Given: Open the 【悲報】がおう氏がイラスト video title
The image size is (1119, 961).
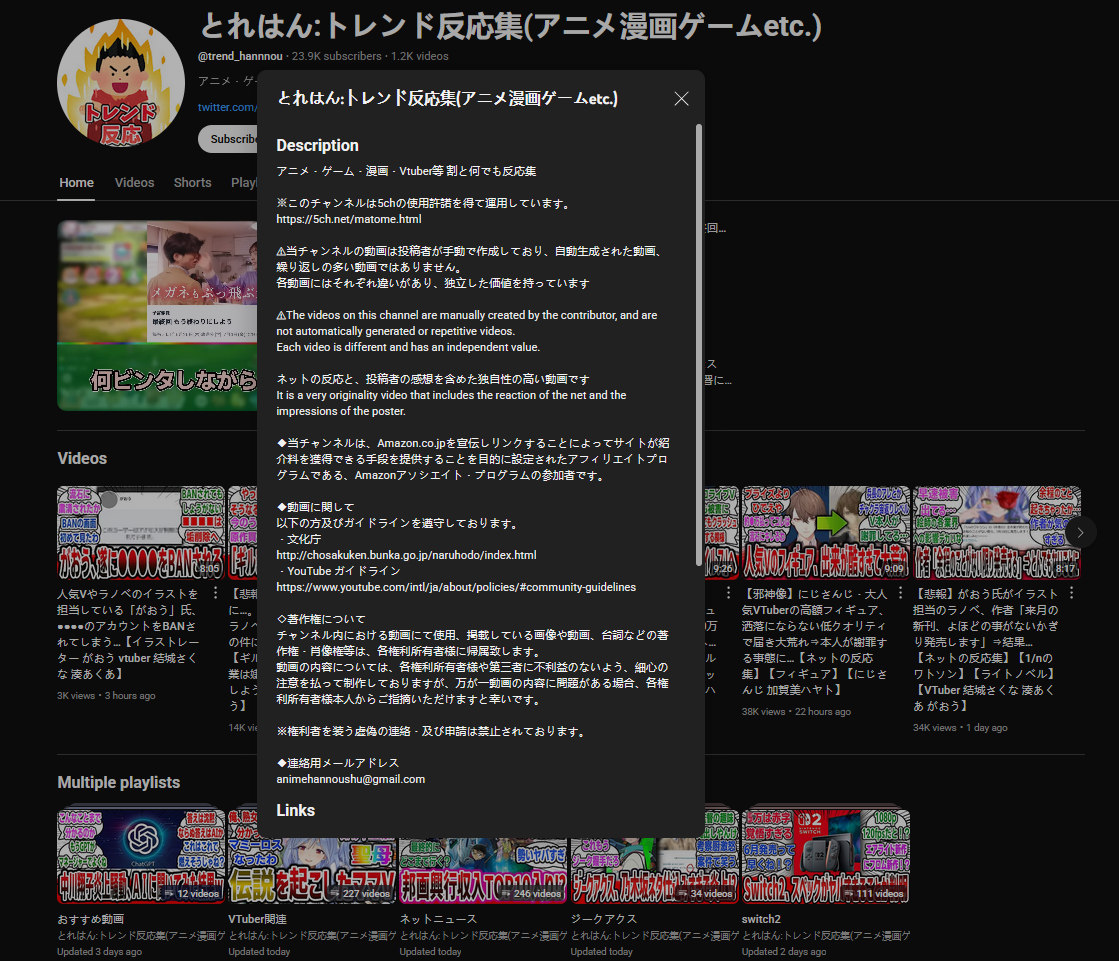Looking at the screenshot, I should coord(986,649).
